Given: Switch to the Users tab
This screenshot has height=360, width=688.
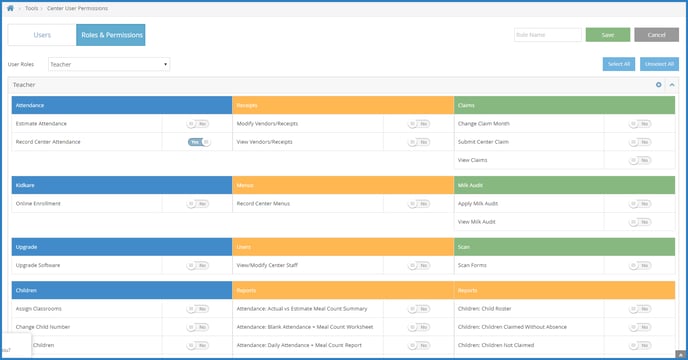Looking at the screenshot, I should pos(42,35).
